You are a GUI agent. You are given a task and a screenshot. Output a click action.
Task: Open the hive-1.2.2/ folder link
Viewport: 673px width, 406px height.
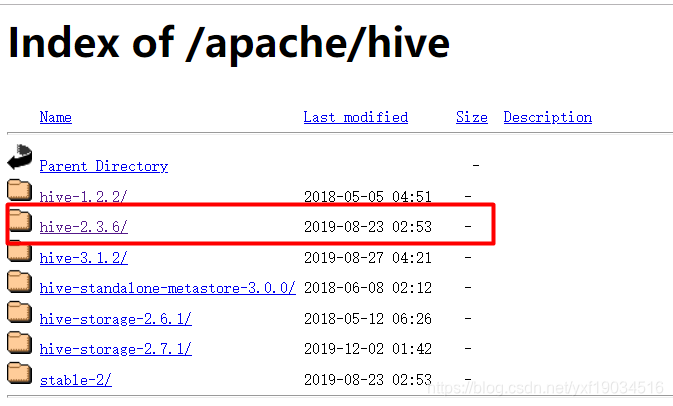point(83,197)
